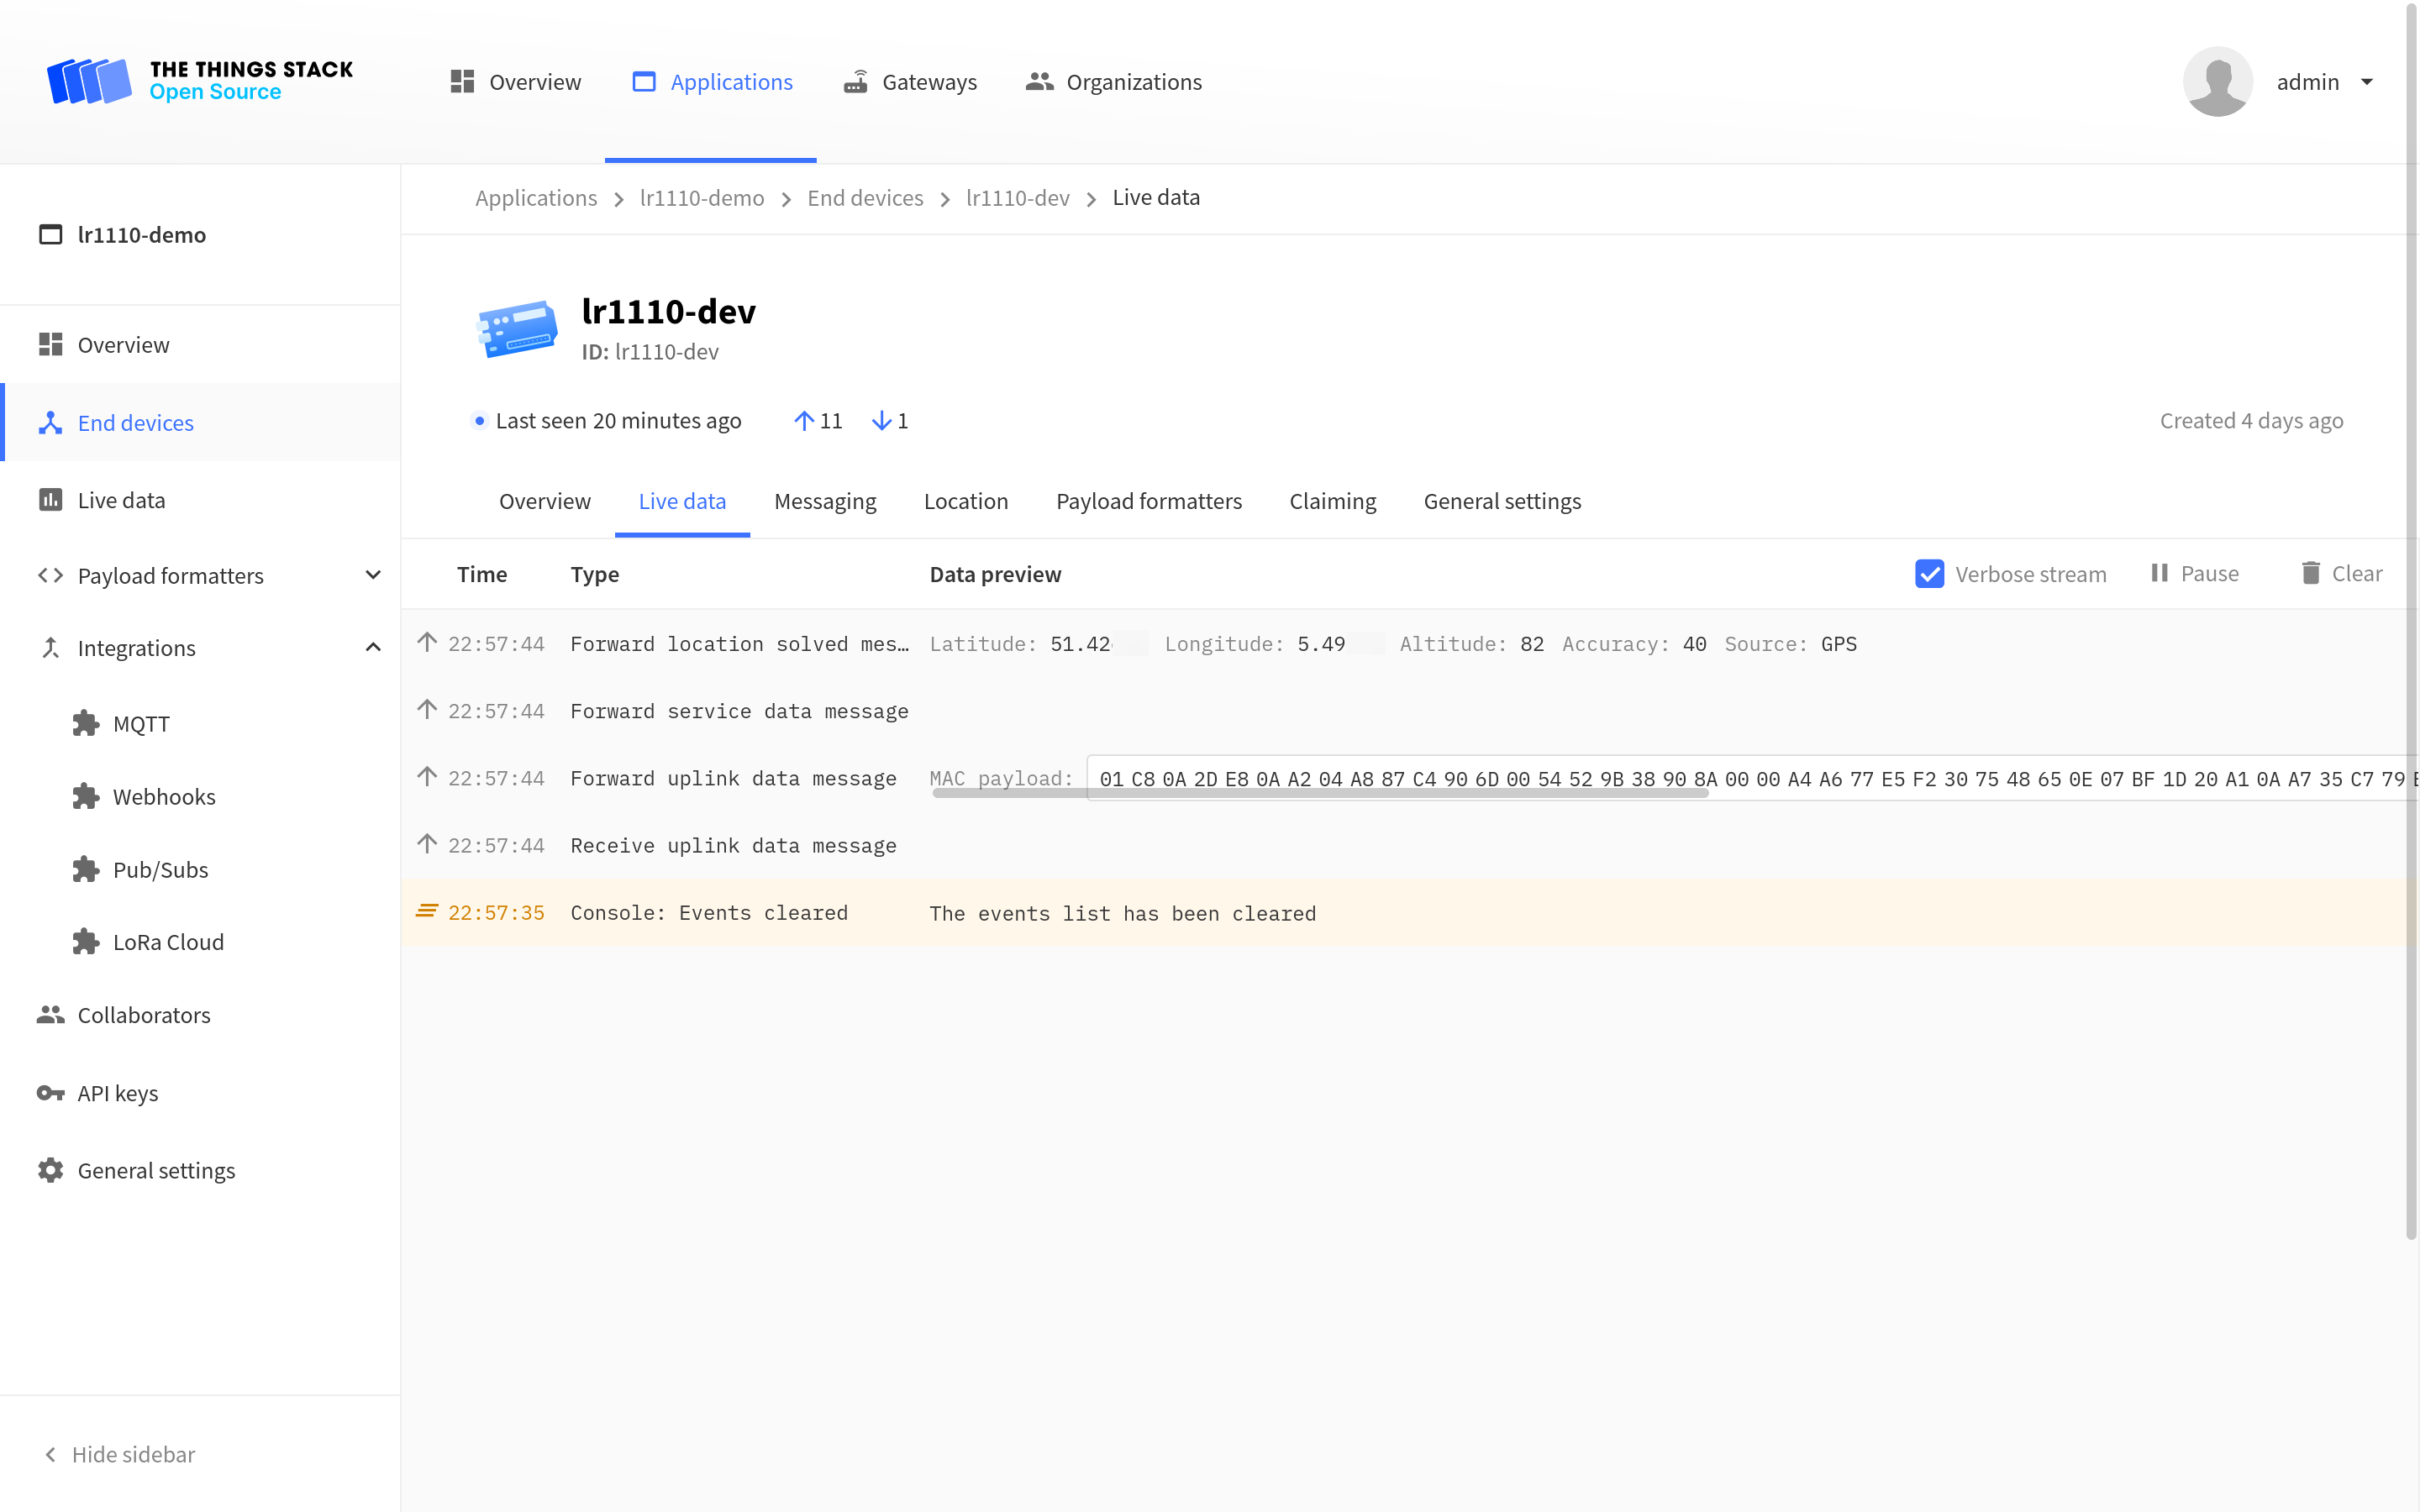Click the Integrations merge icon in sidebar
The image size is (2420, 1512).
click(50, 647)
